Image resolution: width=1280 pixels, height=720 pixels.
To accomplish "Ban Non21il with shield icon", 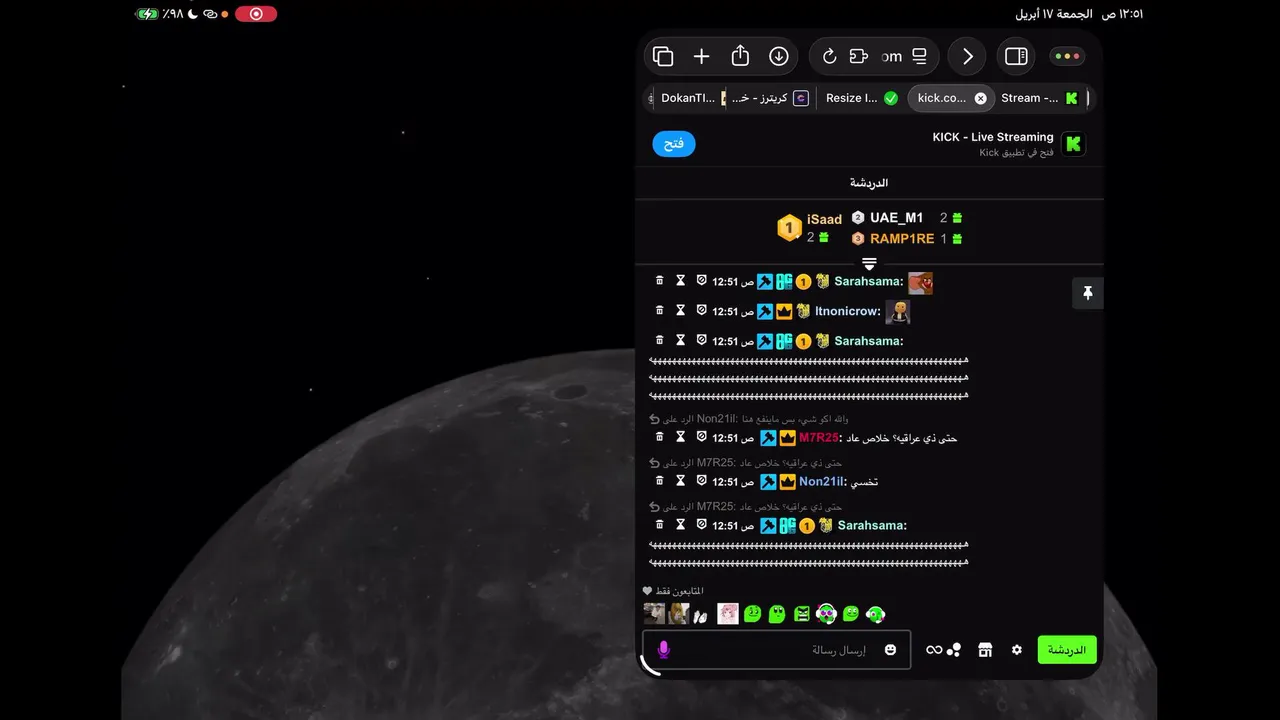I will 701,481.
